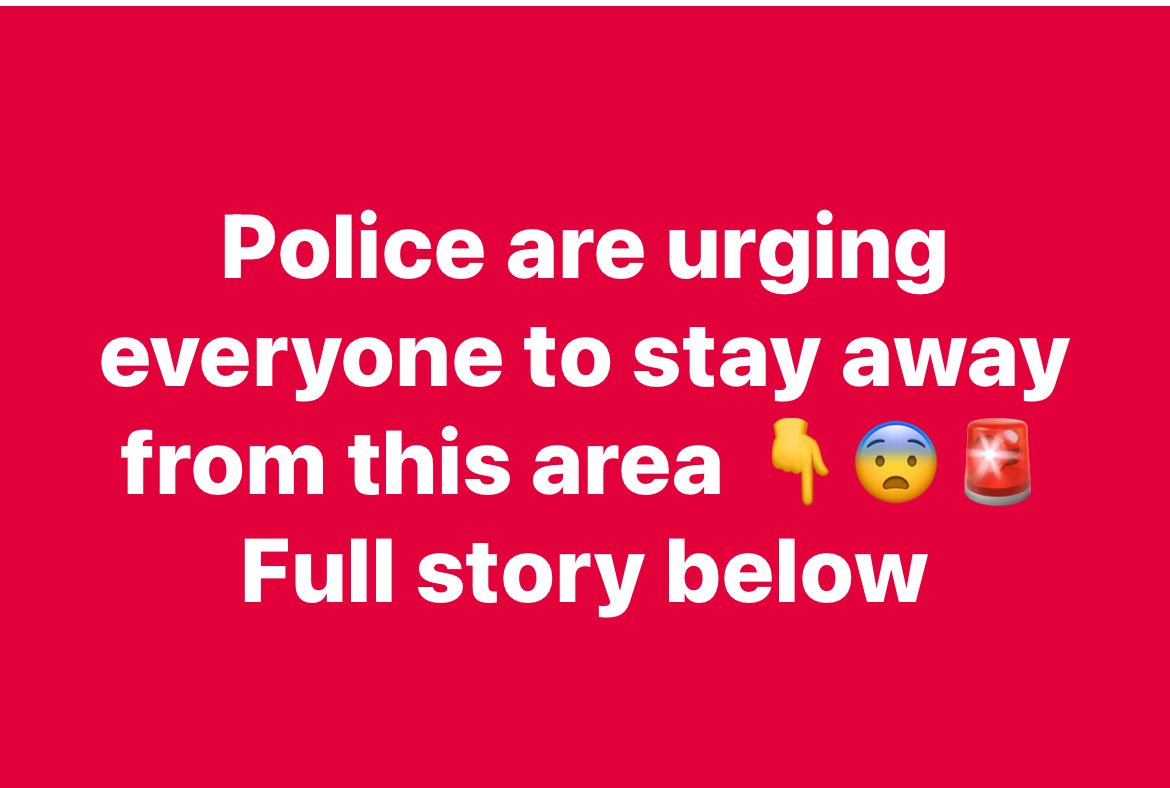Click the downward pointing hand emoji
This screenshot has height=788, width=1170.
point(798,460)
